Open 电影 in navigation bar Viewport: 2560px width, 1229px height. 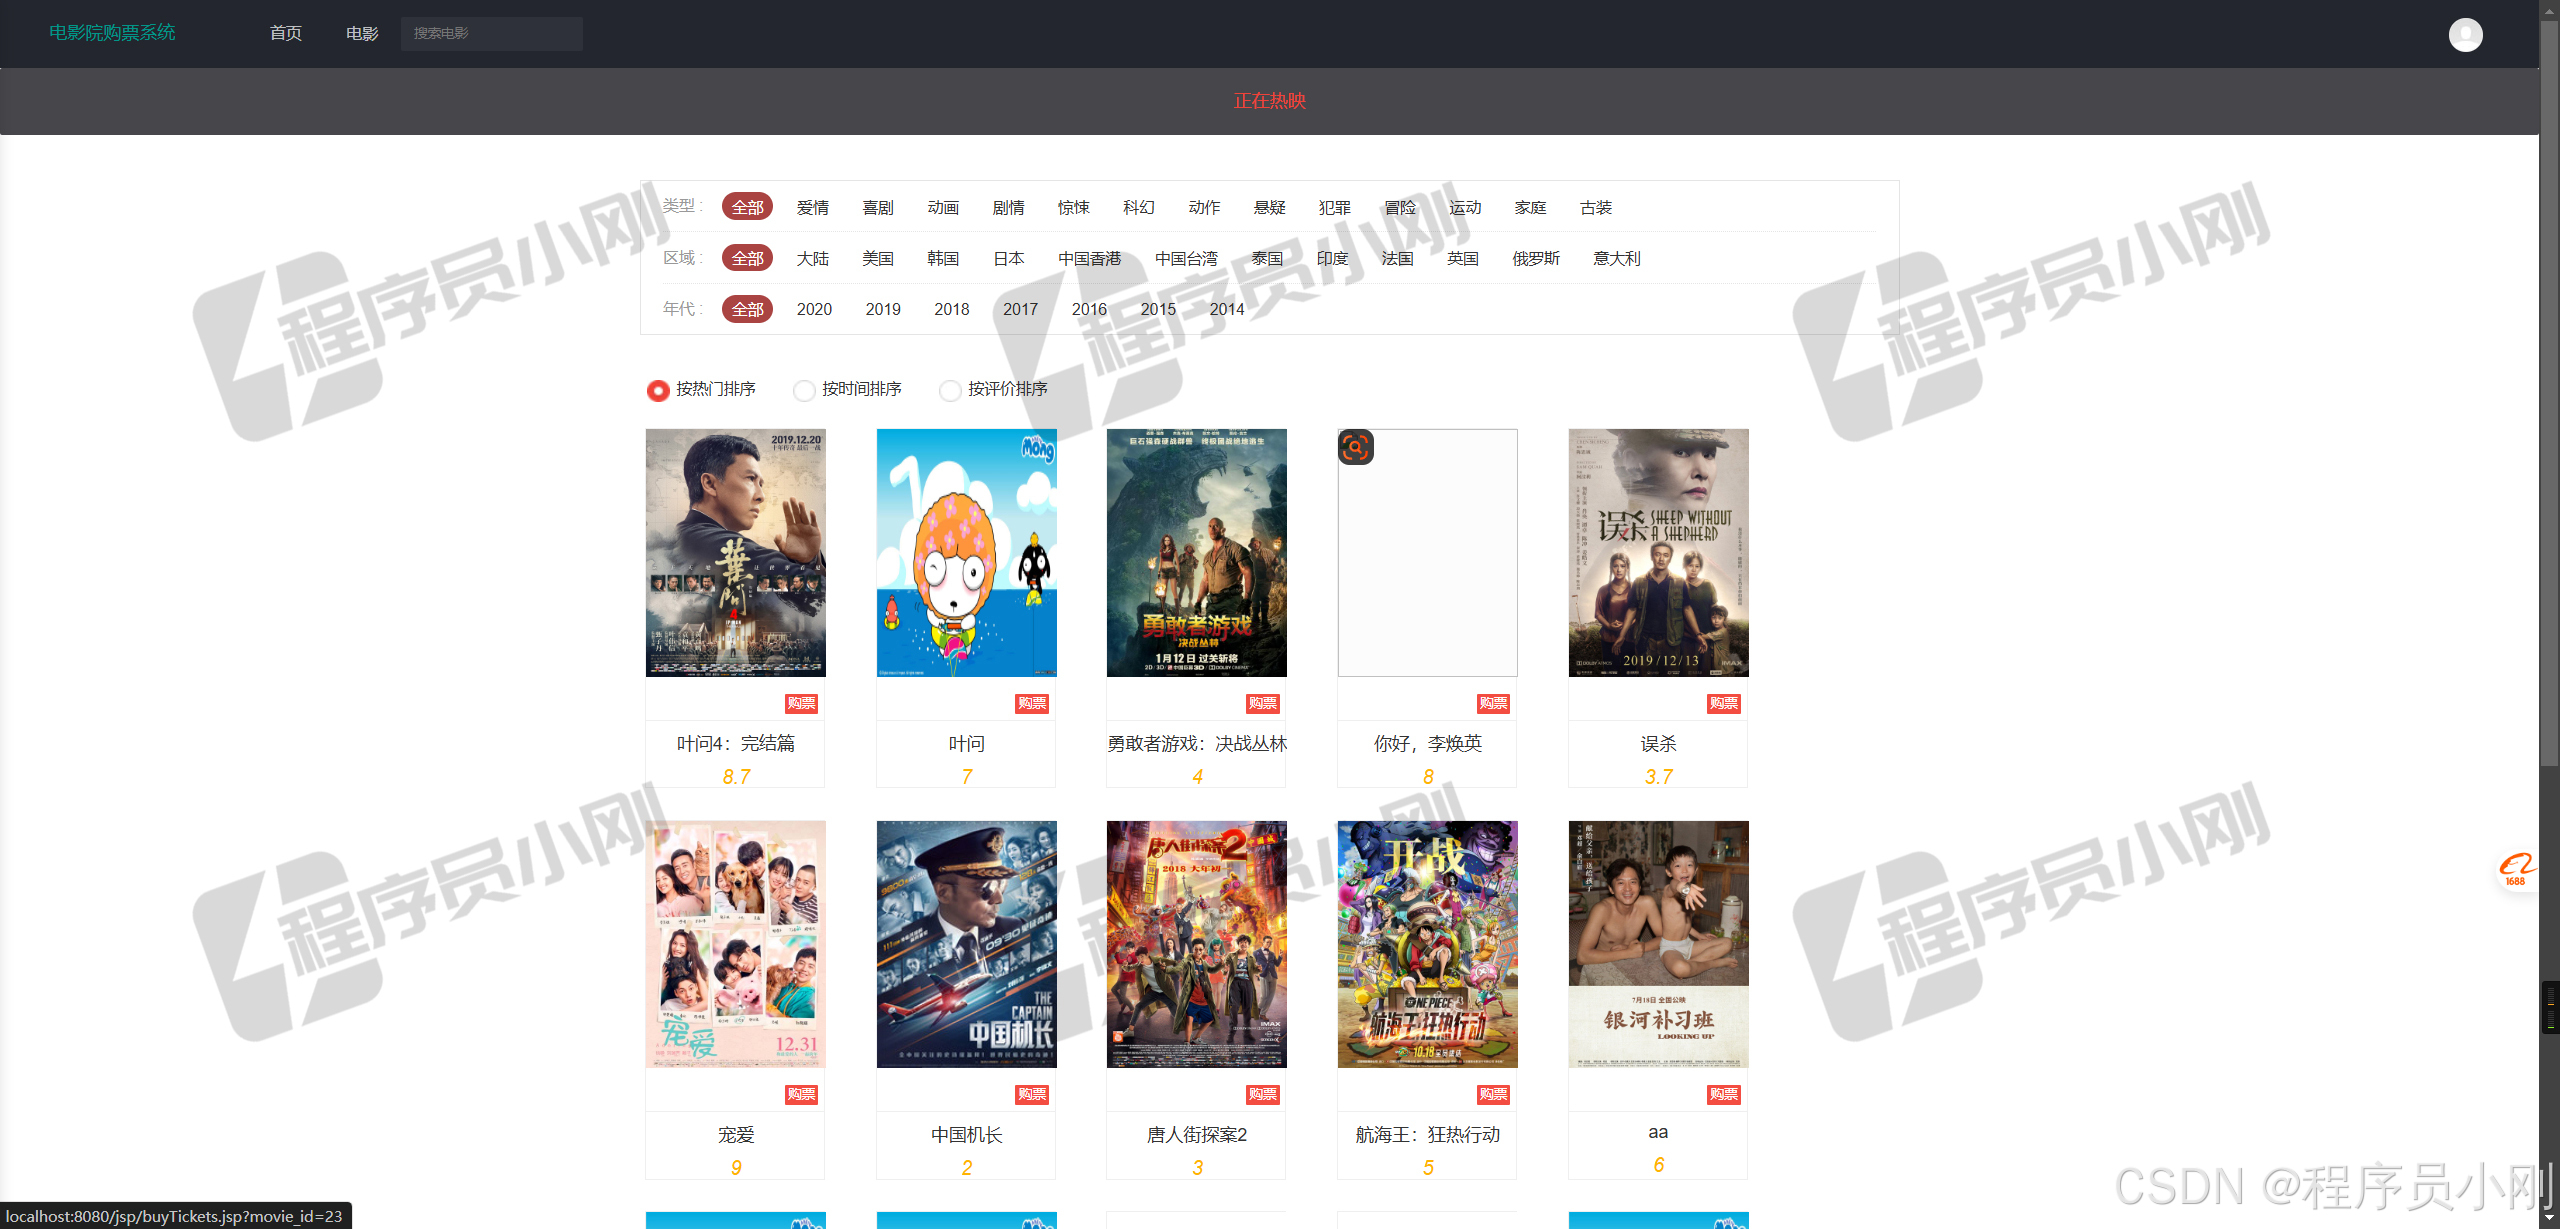pos(362,33)
